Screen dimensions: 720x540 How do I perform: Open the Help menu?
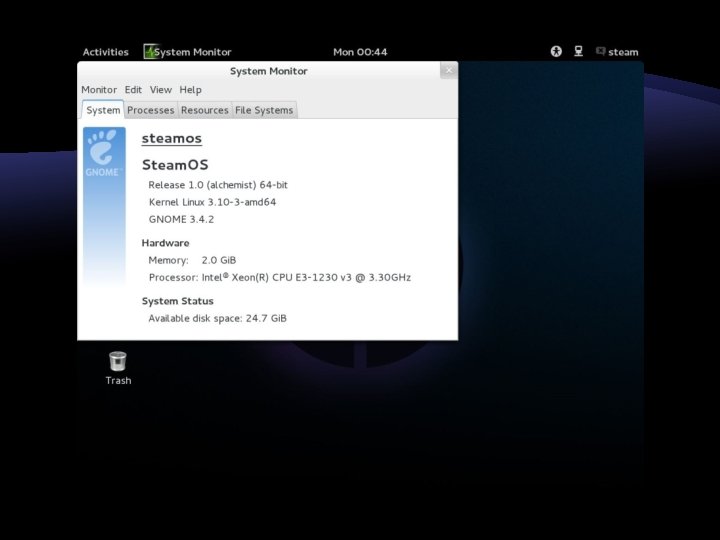pos(191,90)
